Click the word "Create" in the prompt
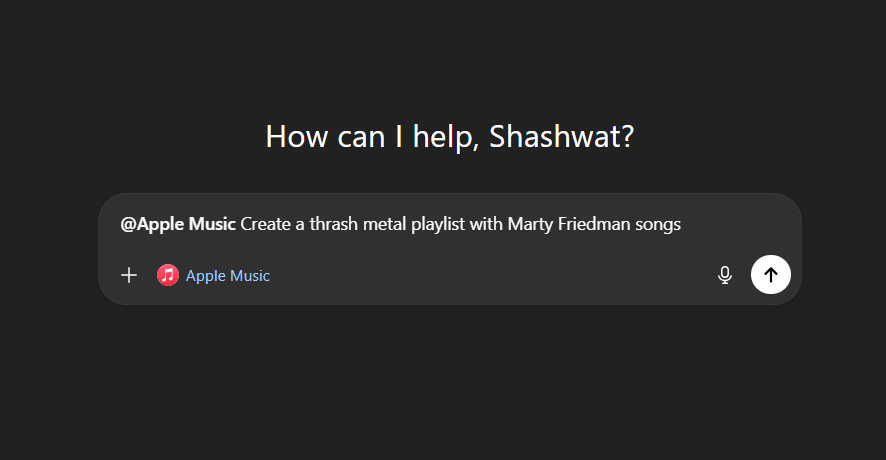The height and width of the screenshot is (460, 886). (265, 224)
